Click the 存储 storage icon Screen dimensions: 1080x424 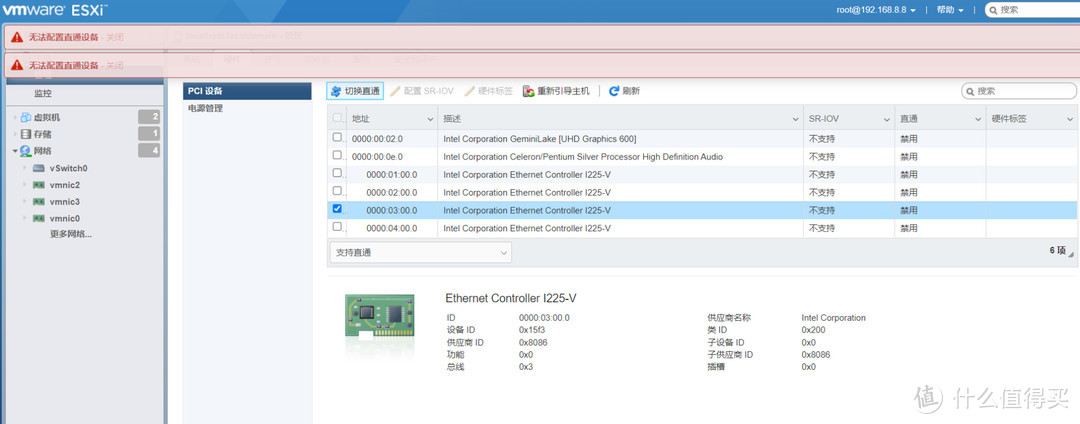(26, 134)
